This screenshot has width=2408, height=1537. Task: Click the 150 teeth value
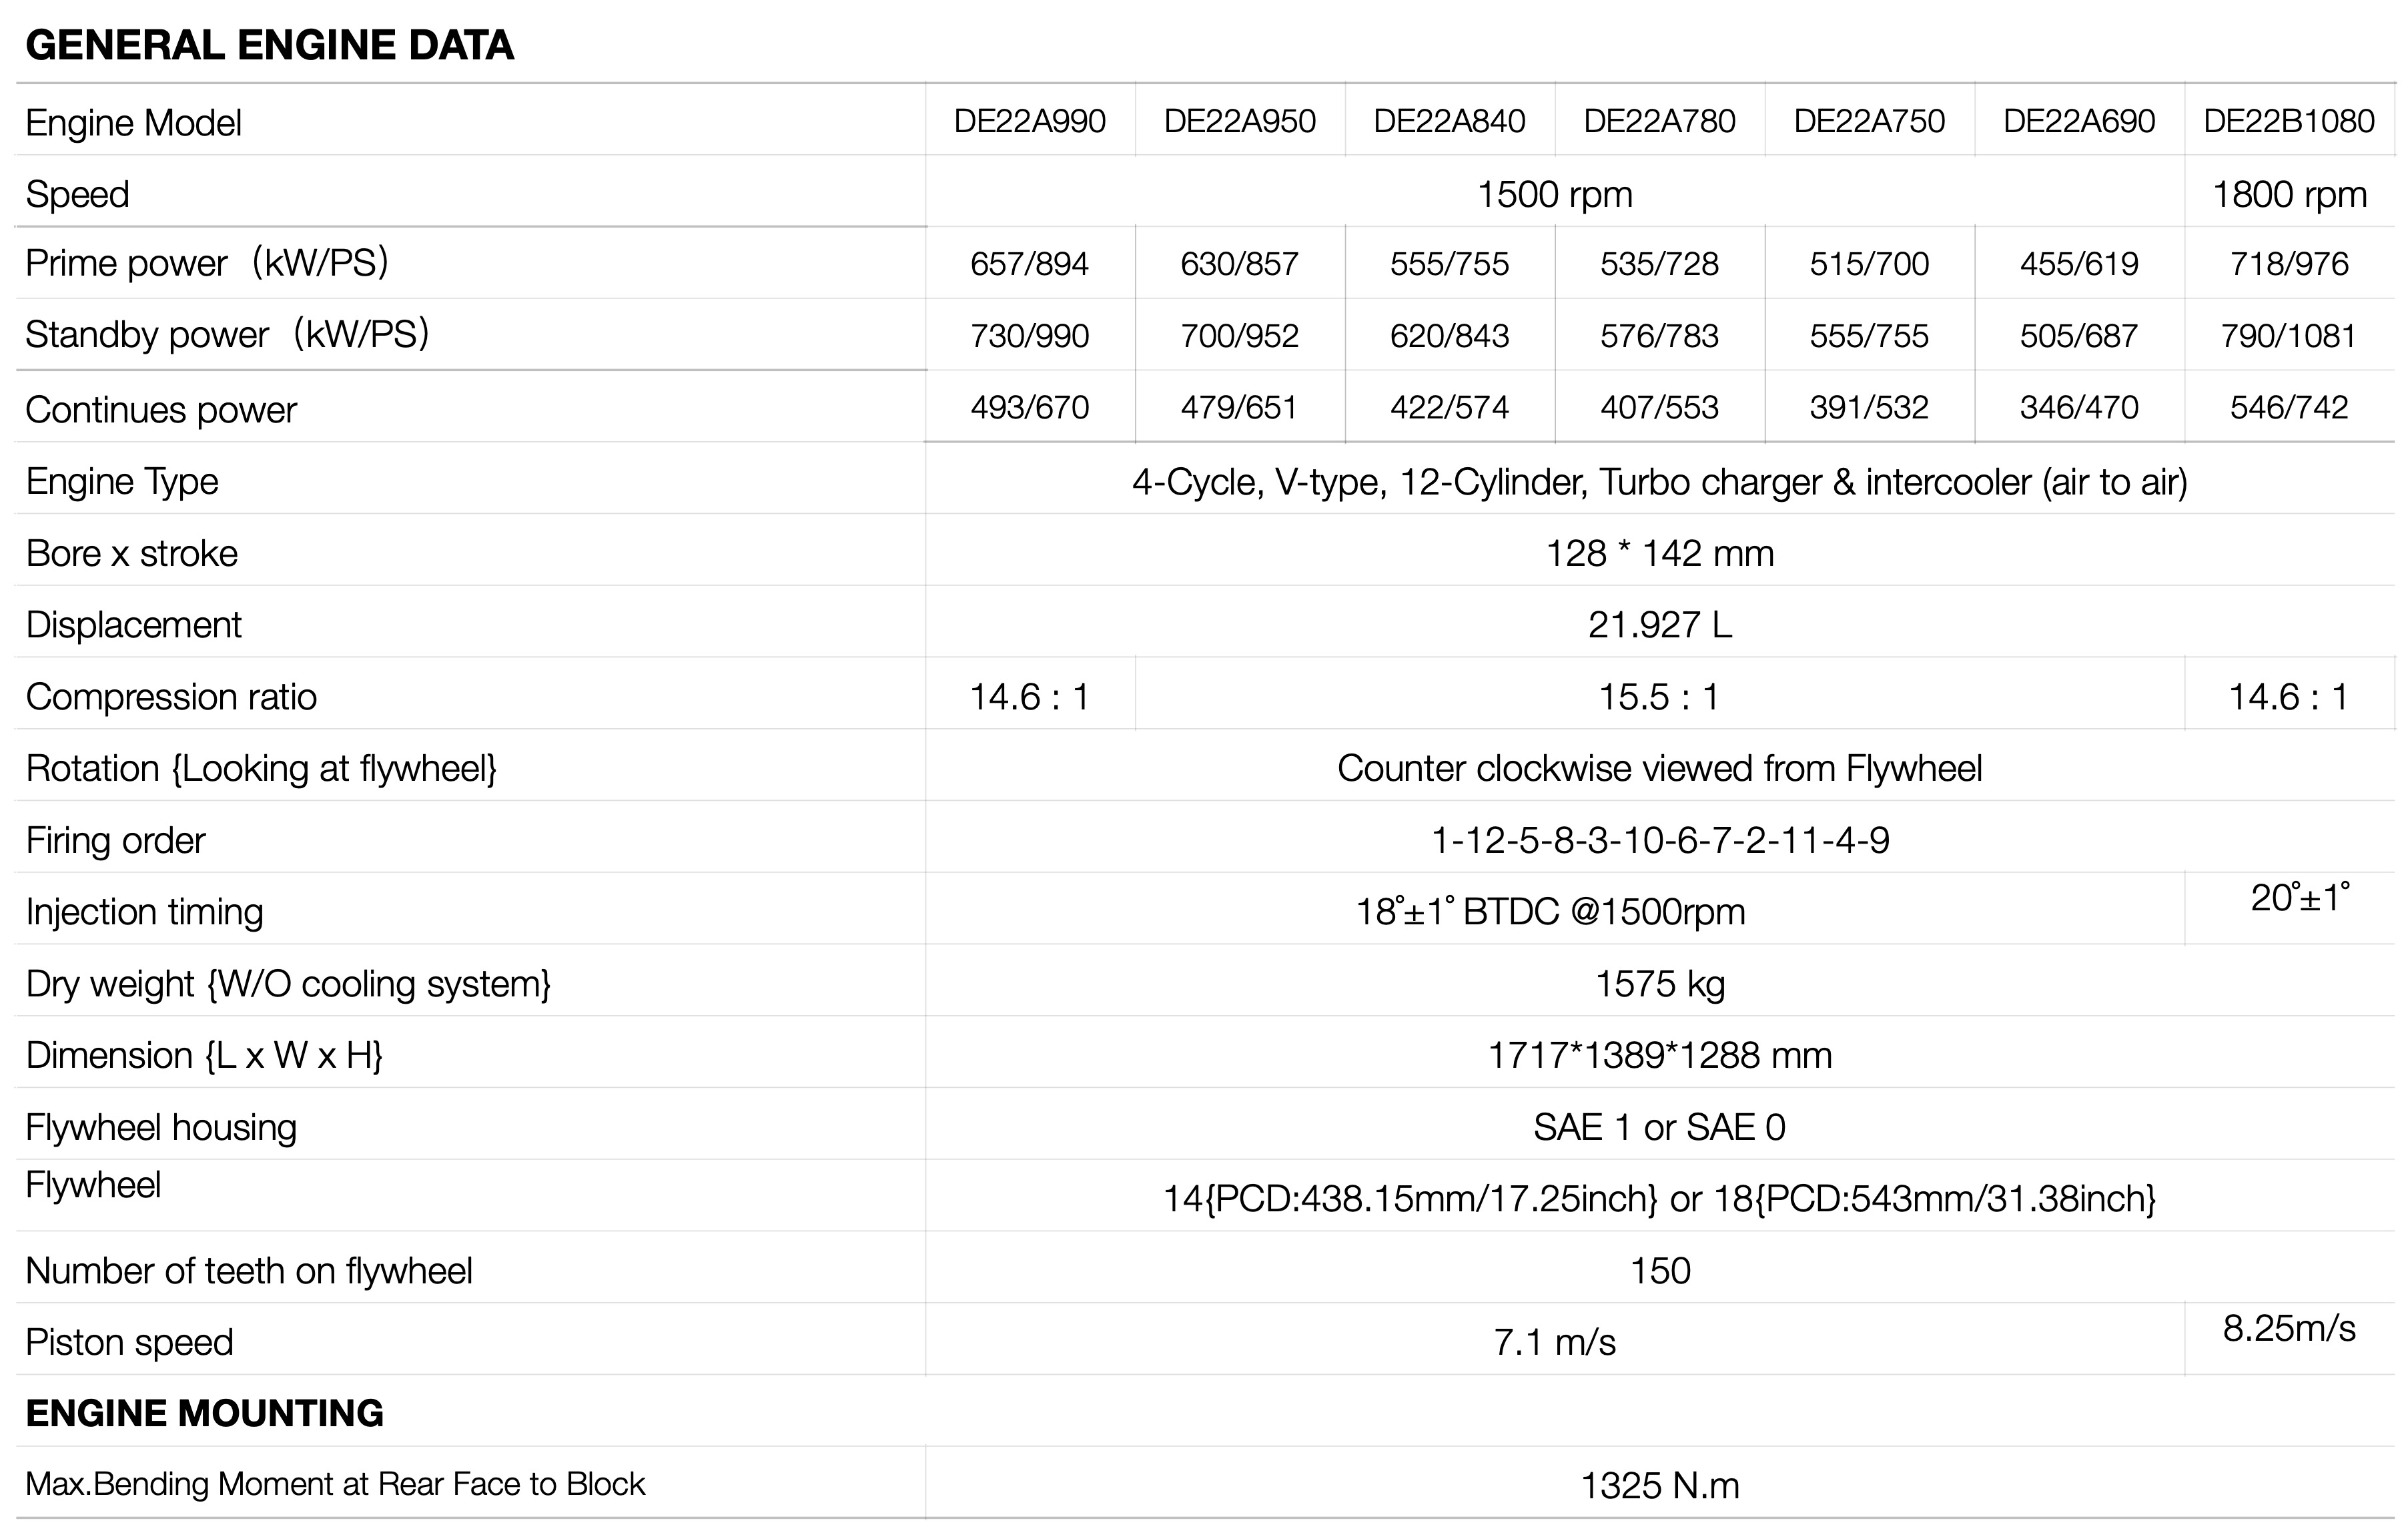pyautogui.click(x=1660, y=1271)
